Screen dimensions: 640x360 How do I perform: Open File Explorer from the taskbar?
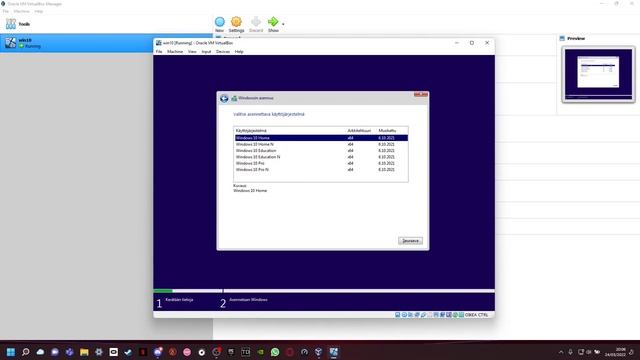coord(84,352)
